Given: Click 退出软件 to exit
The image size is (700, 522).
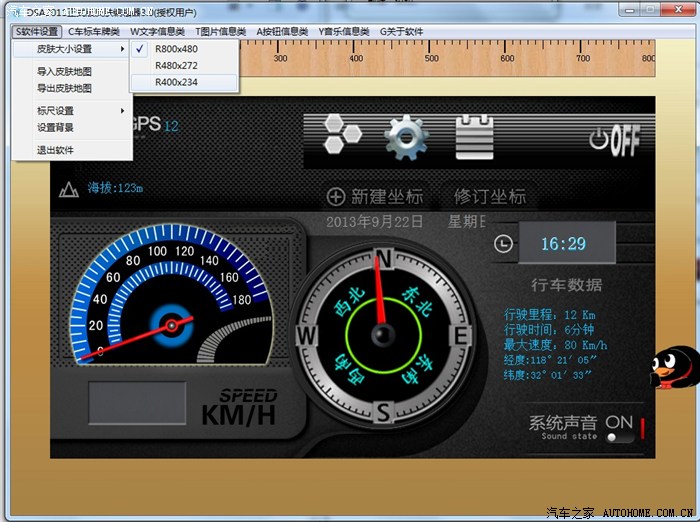Looking at the screenshot, I should click(56, 150).
